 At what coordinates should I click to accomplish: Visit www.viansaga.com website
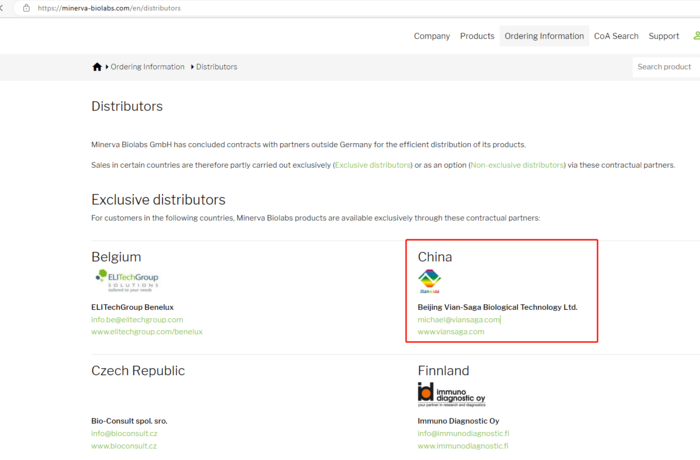pos(451,332)
